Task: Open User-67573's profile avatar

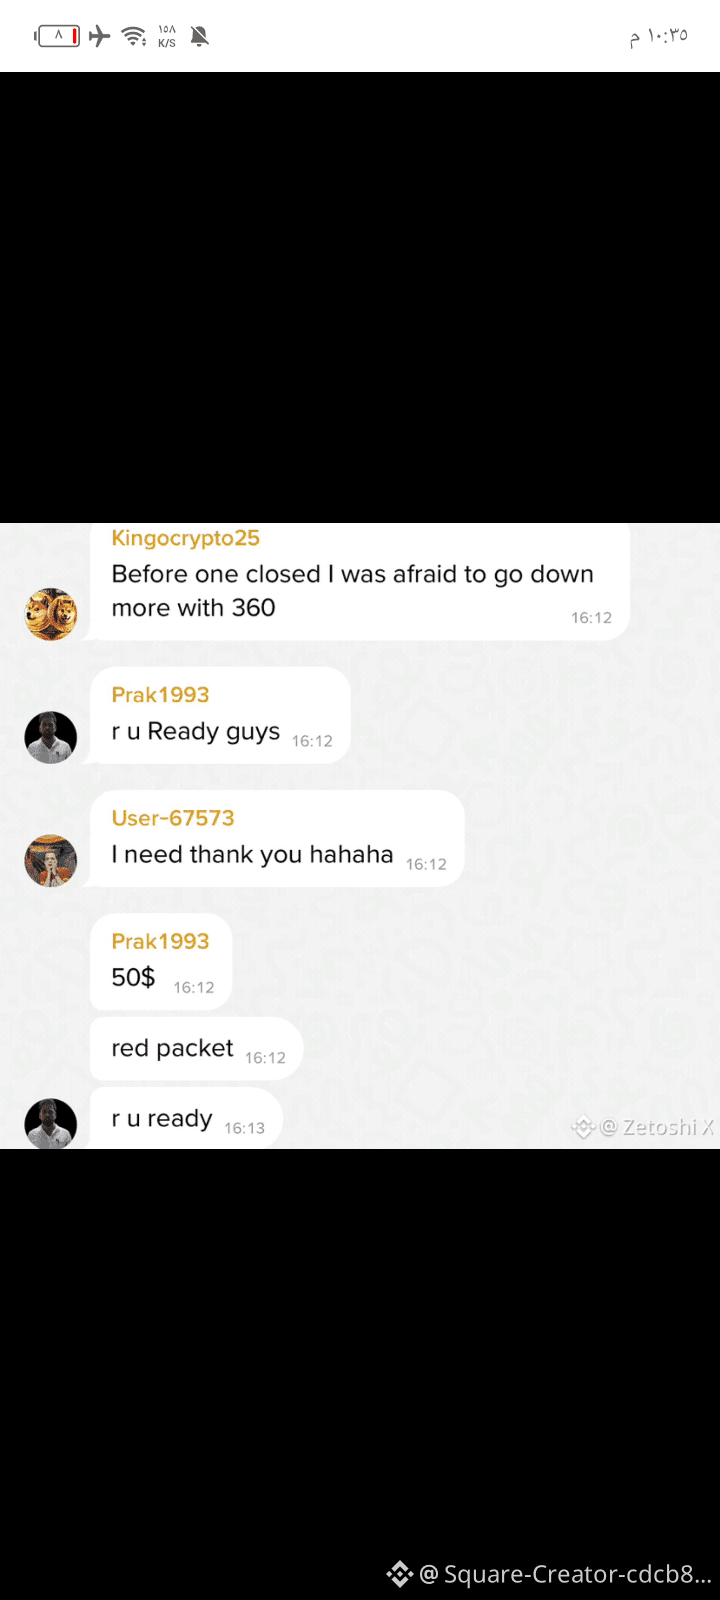Action: pos(51,861)
